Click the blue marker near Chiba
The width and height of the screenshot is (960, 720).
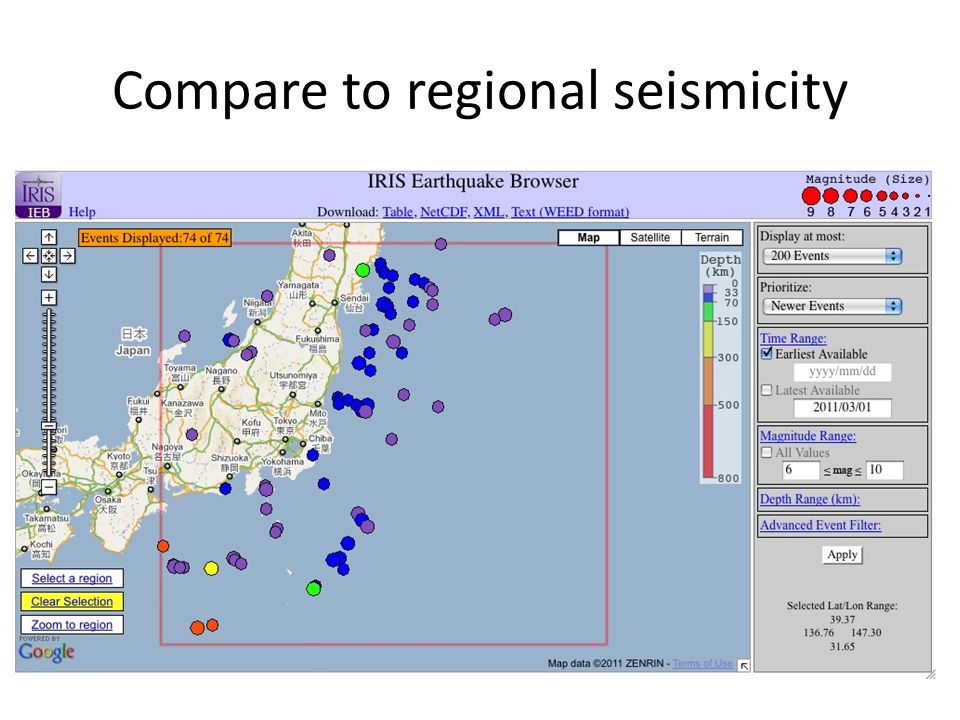pyautogui.click(x=313, y=455)
